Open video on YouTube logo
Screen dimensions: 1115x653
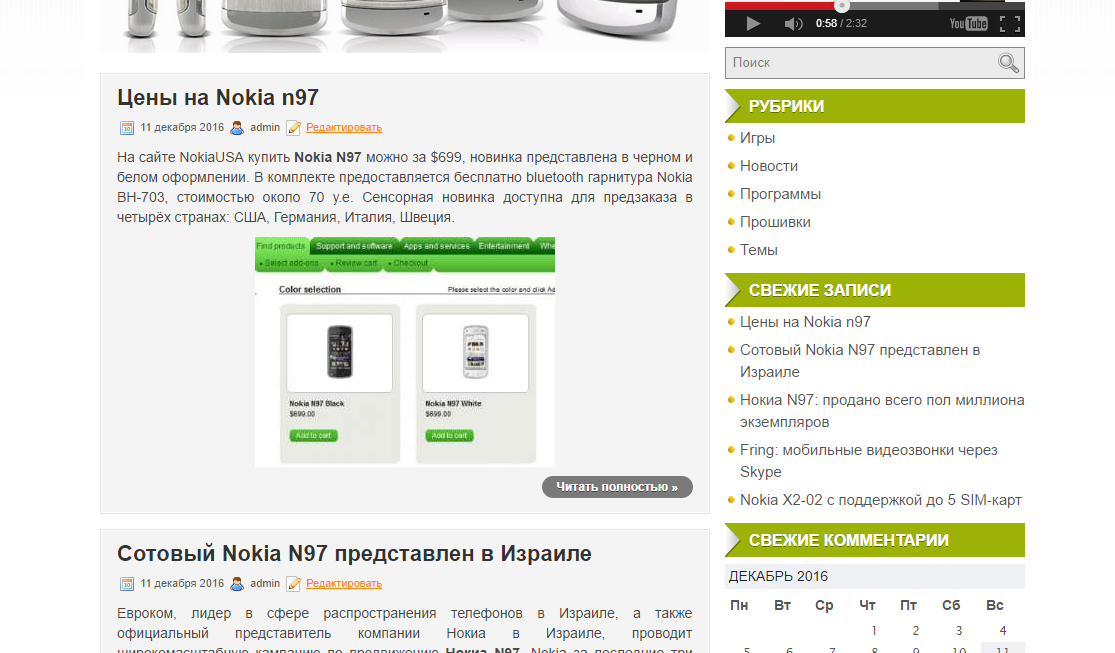[x=969, y=23]
